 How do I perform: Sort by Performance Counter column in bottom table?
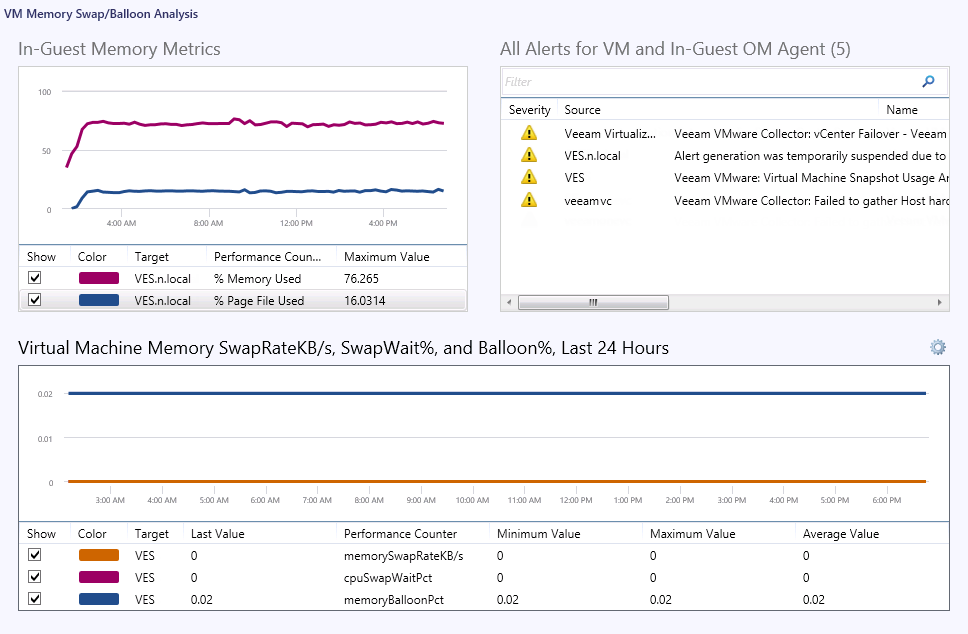pyautogui.click(x=399, y=534)
